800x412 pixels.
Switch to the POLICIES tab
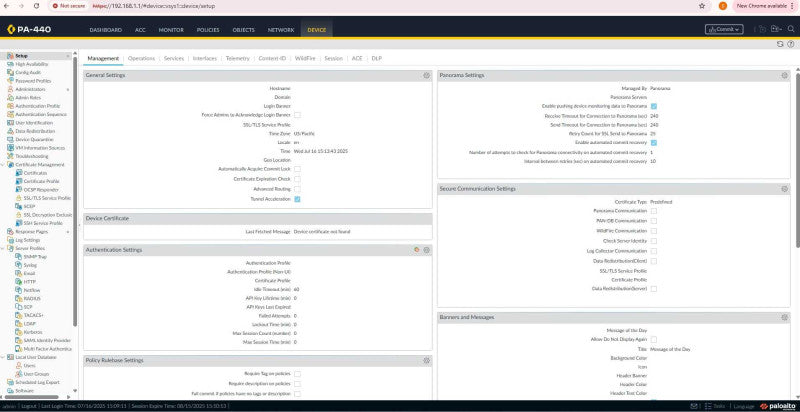click(x=208, y=30)
